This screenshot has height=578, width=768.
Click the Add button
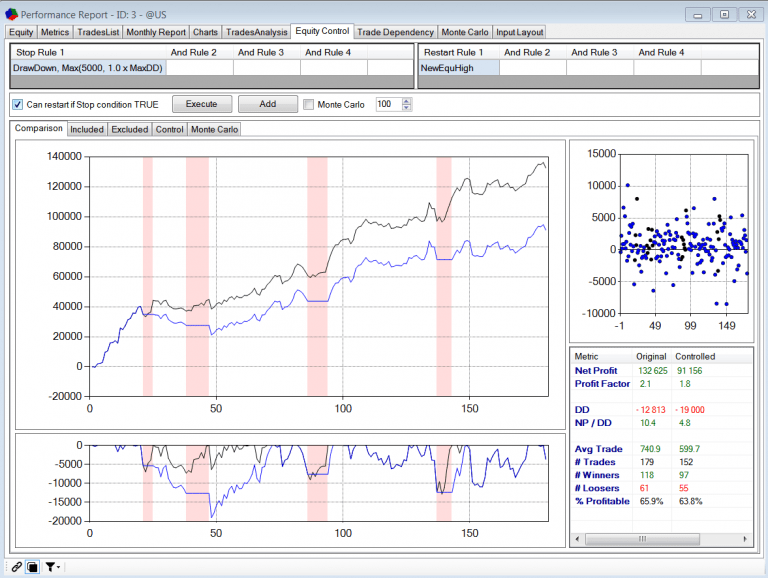[x=268, y=104]
